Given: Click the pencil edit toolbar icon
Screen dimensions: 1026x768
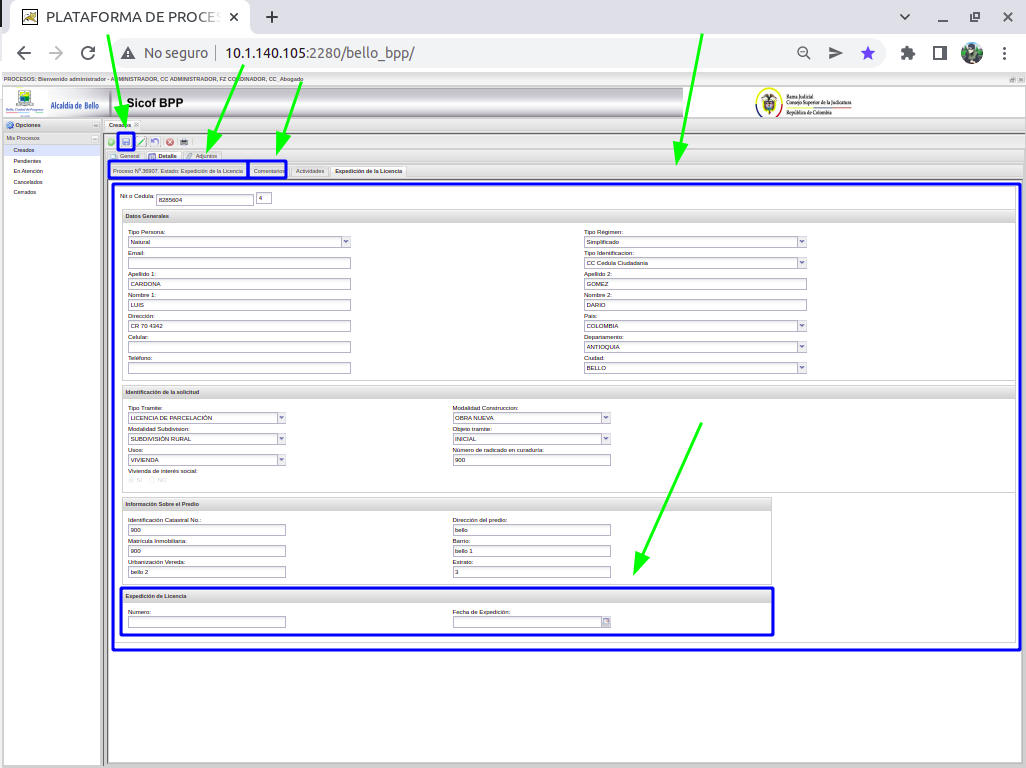Looking at the screenshot, I should point(142,142).
